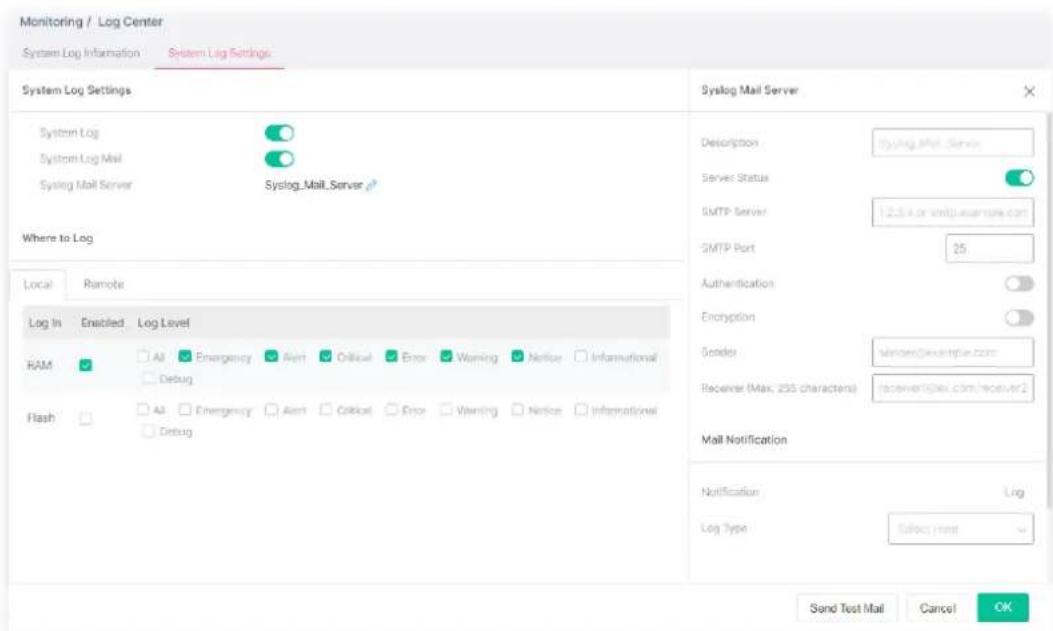
Task: Click the Where to Log heading
Action: click(58, 238)
